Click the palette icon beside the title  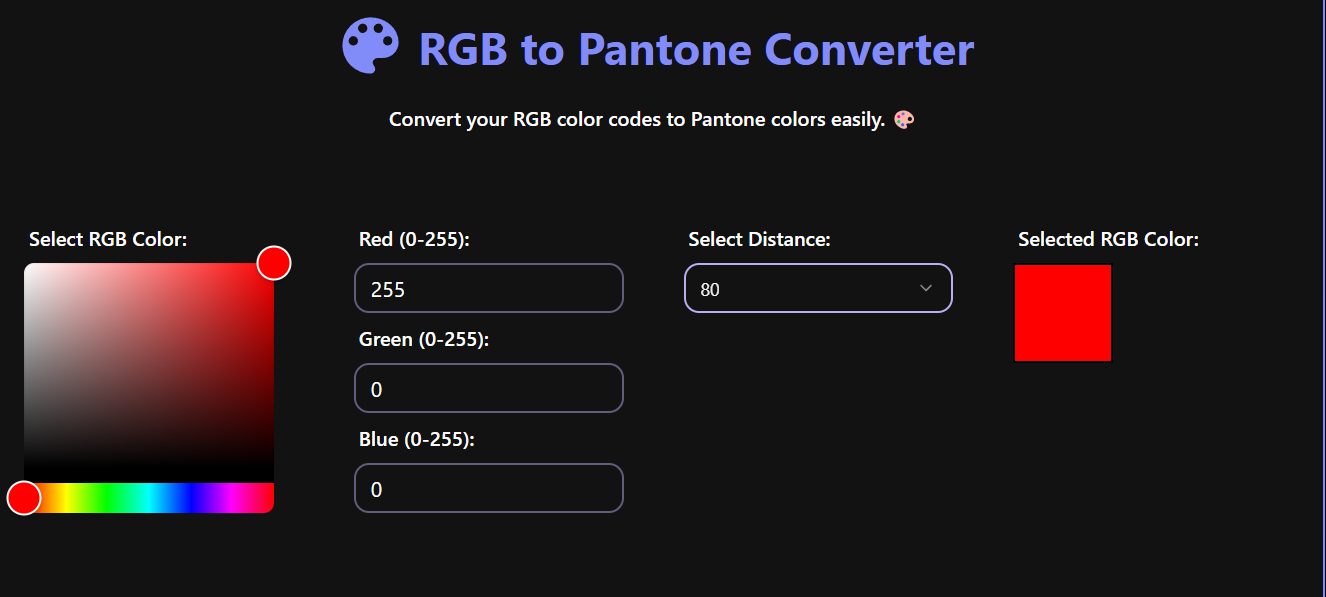tap(371, 45)
